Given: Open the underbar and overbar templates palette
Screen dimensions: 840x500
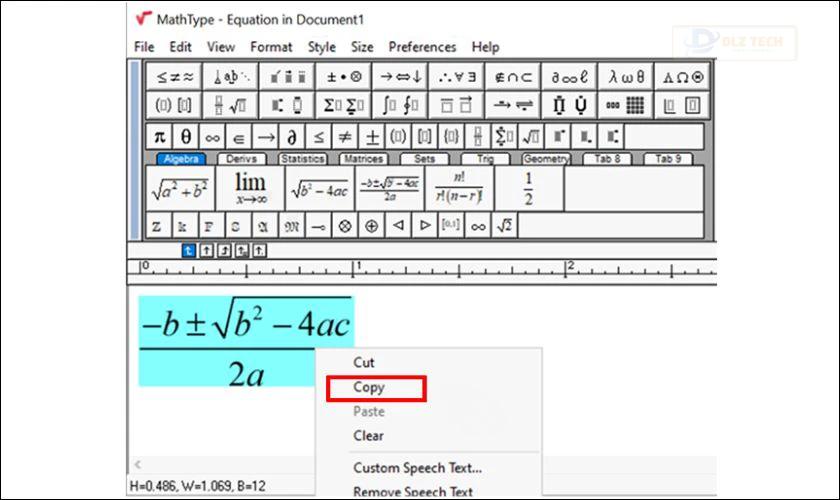Looking at the screenshot, I should coord(457,105).
